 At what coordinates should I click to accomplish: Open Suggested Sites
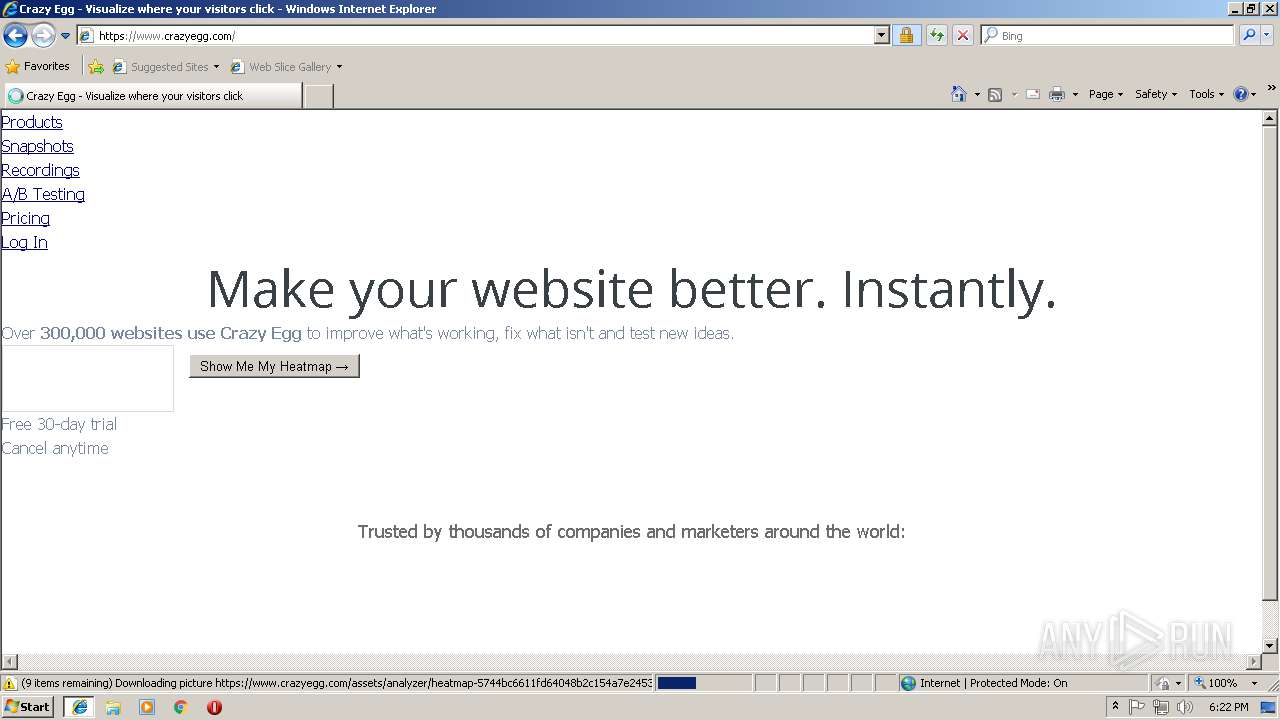coord(165,67)
